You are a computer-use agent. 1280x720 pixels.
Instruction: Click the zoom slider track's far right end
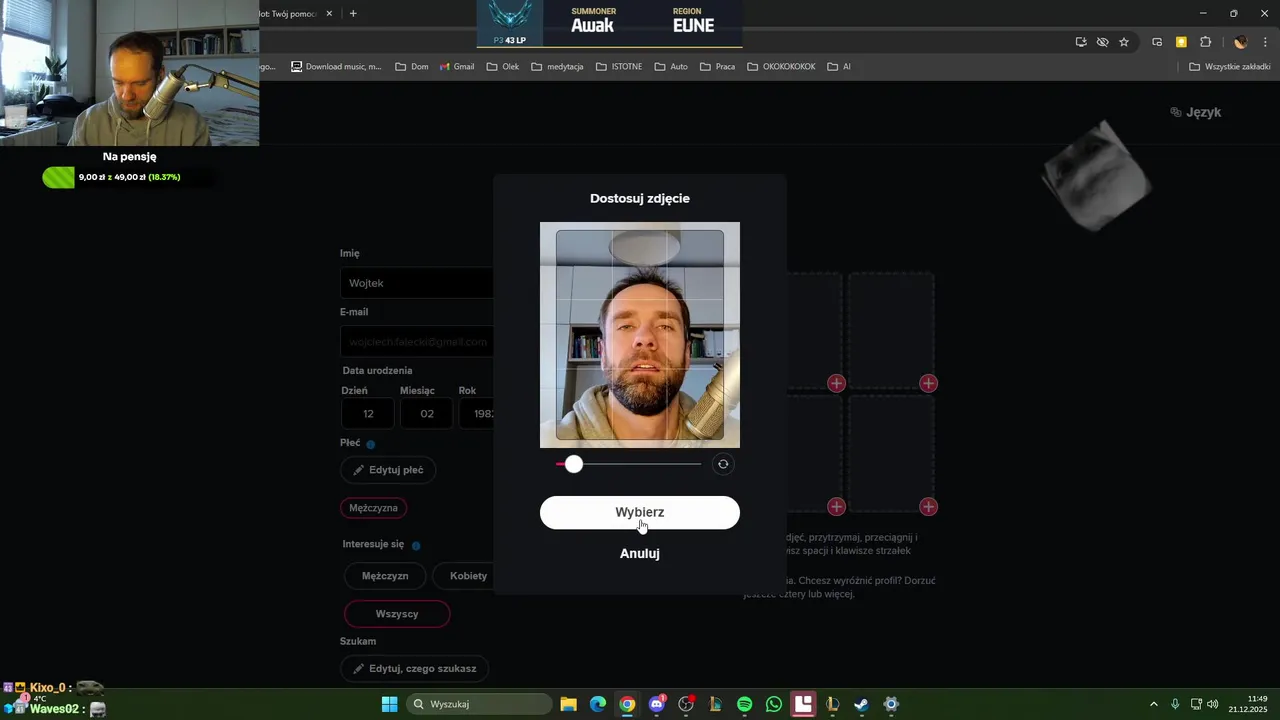pyautogui.click(x=699, y=464)
